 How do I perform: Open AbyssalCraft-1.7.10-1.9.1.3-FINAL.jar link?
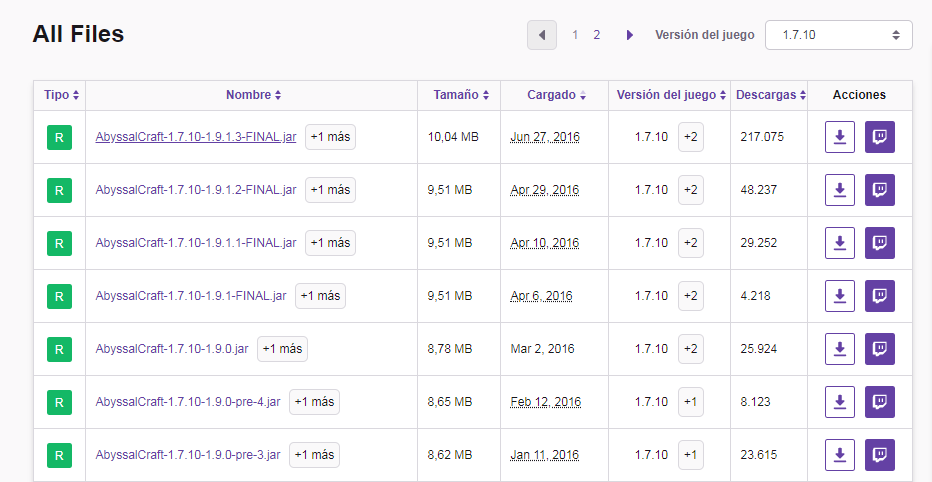pyautogui.click(x=196, y=137)
